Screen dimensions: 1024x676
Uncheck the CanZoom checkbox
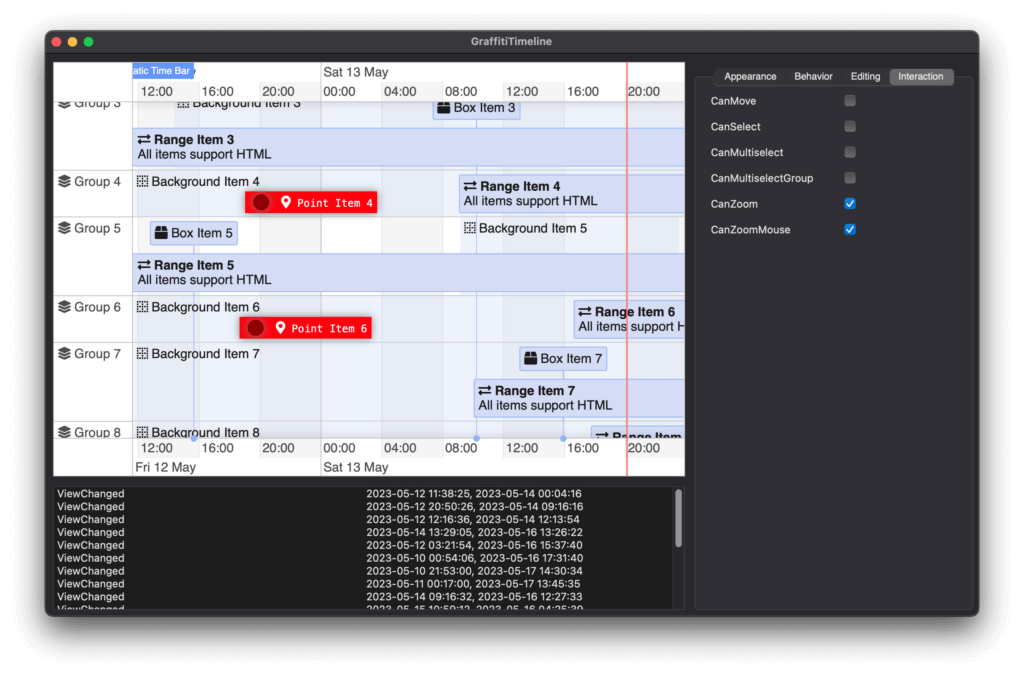coord(850,204)
